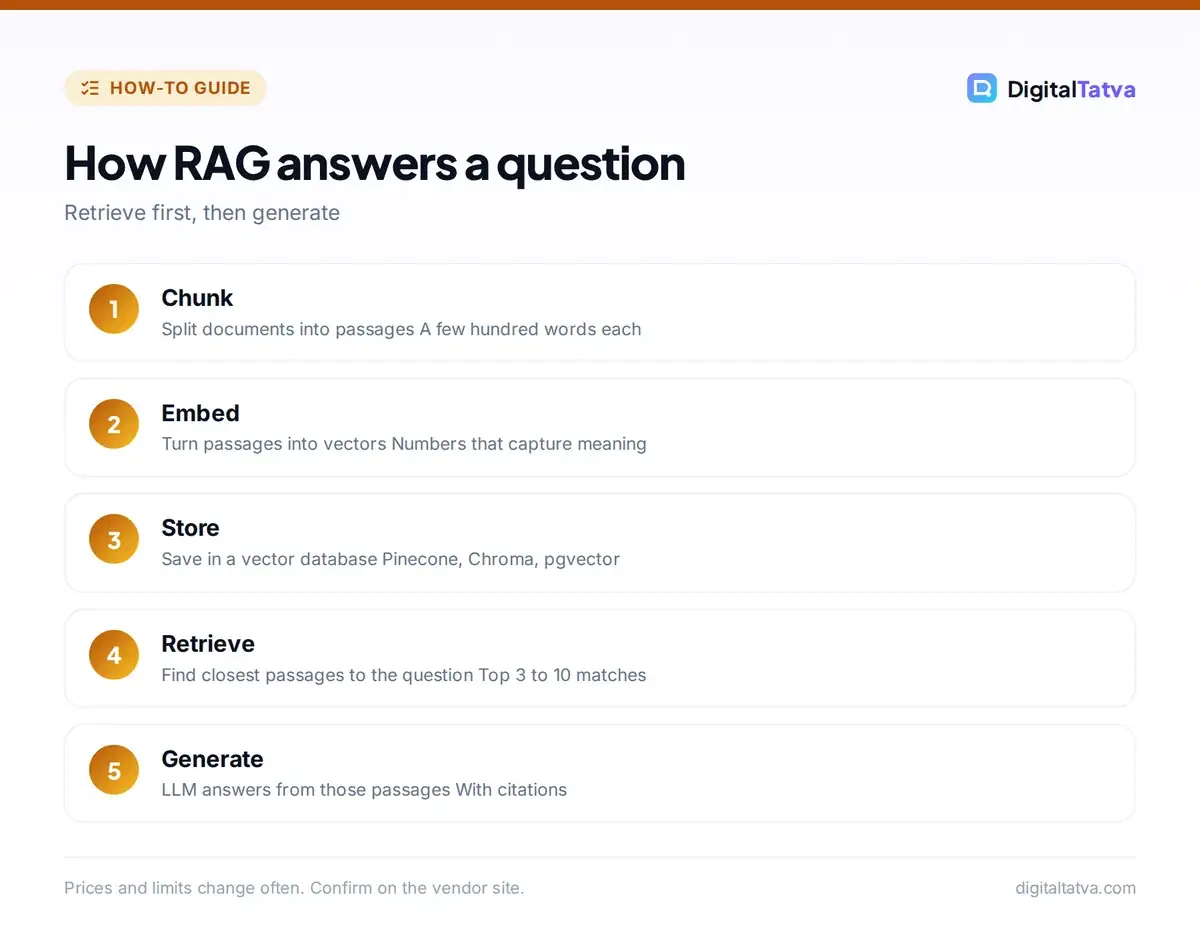
Task: Click the step 4 number badge beside Retrieve
Action: pos(114,655)
